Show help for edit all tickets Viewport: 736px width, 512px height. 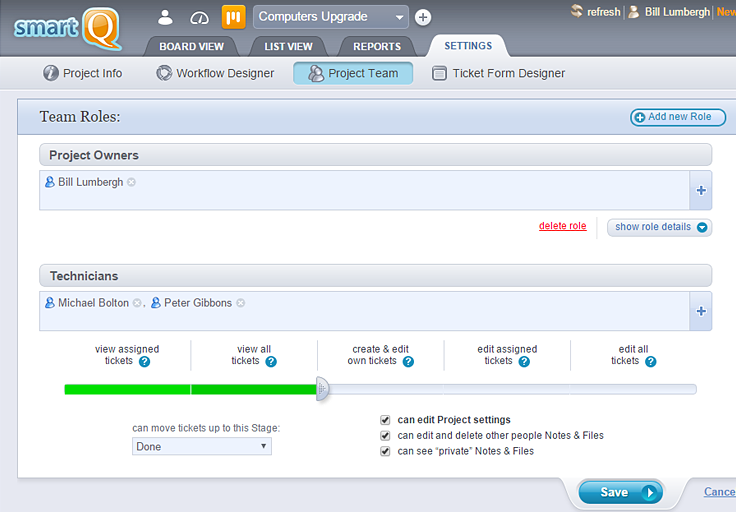tap(651, 362)
